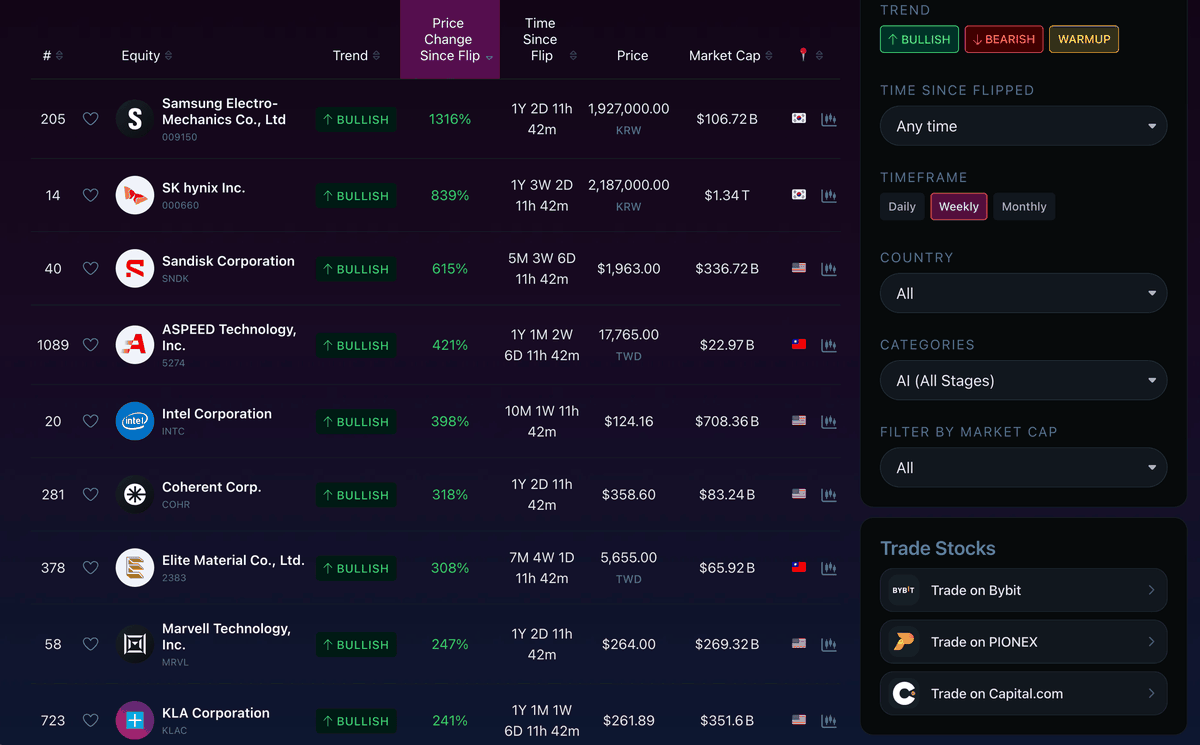The image size is (1200, 745).
Task: Open the Trade on Capital.com link
Action: tap(1023, 693)
